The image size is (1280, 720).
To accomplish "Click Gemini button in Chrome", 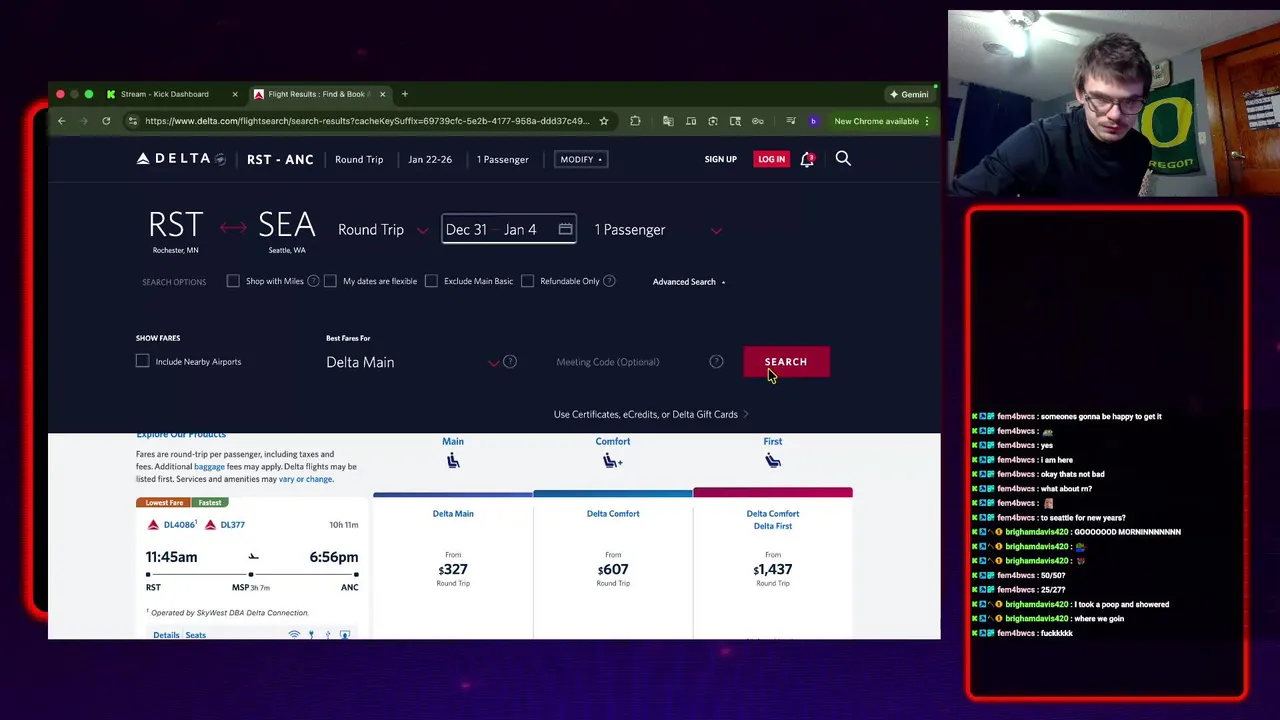I will click(909, 94).
